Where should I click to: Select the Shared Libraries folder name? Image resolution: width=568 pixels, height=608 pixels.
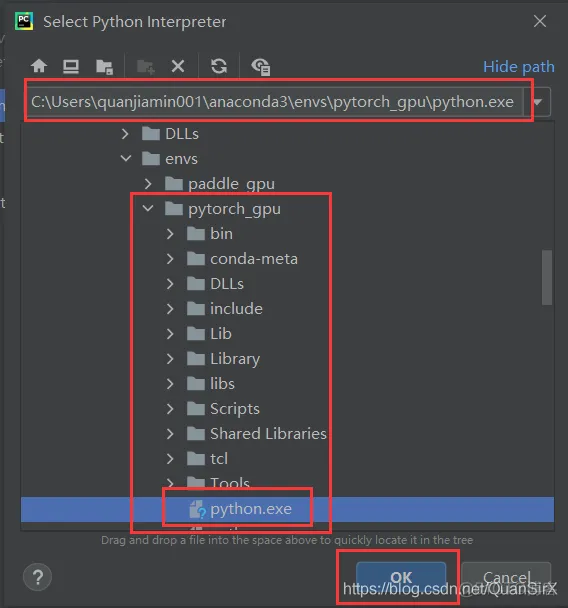point(268,434)
